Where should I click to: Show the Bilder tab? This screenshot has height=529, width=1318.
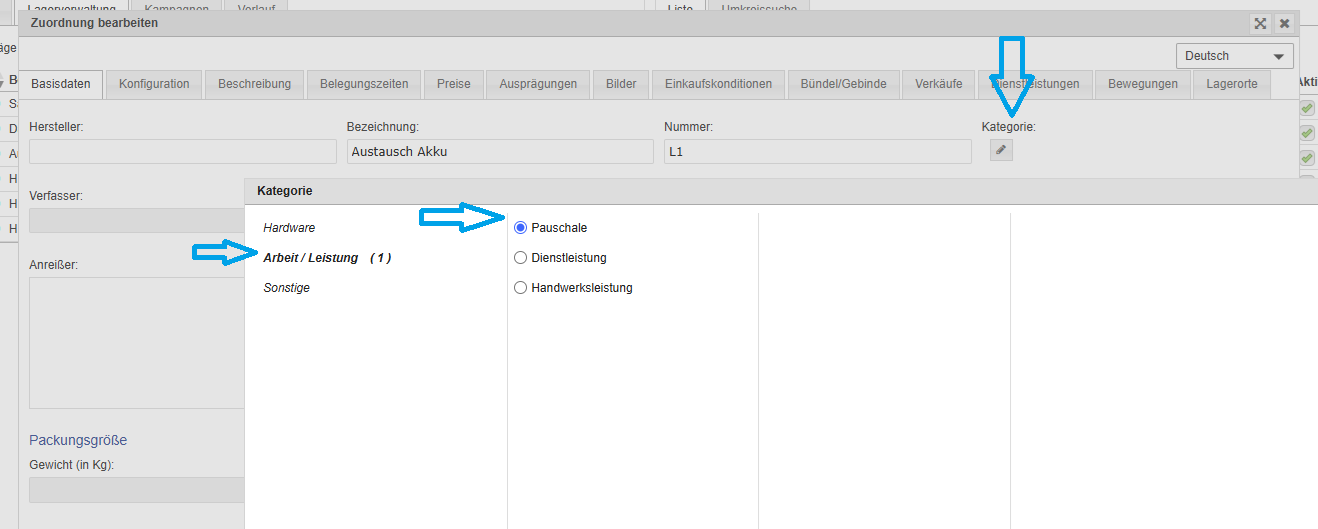621,84
